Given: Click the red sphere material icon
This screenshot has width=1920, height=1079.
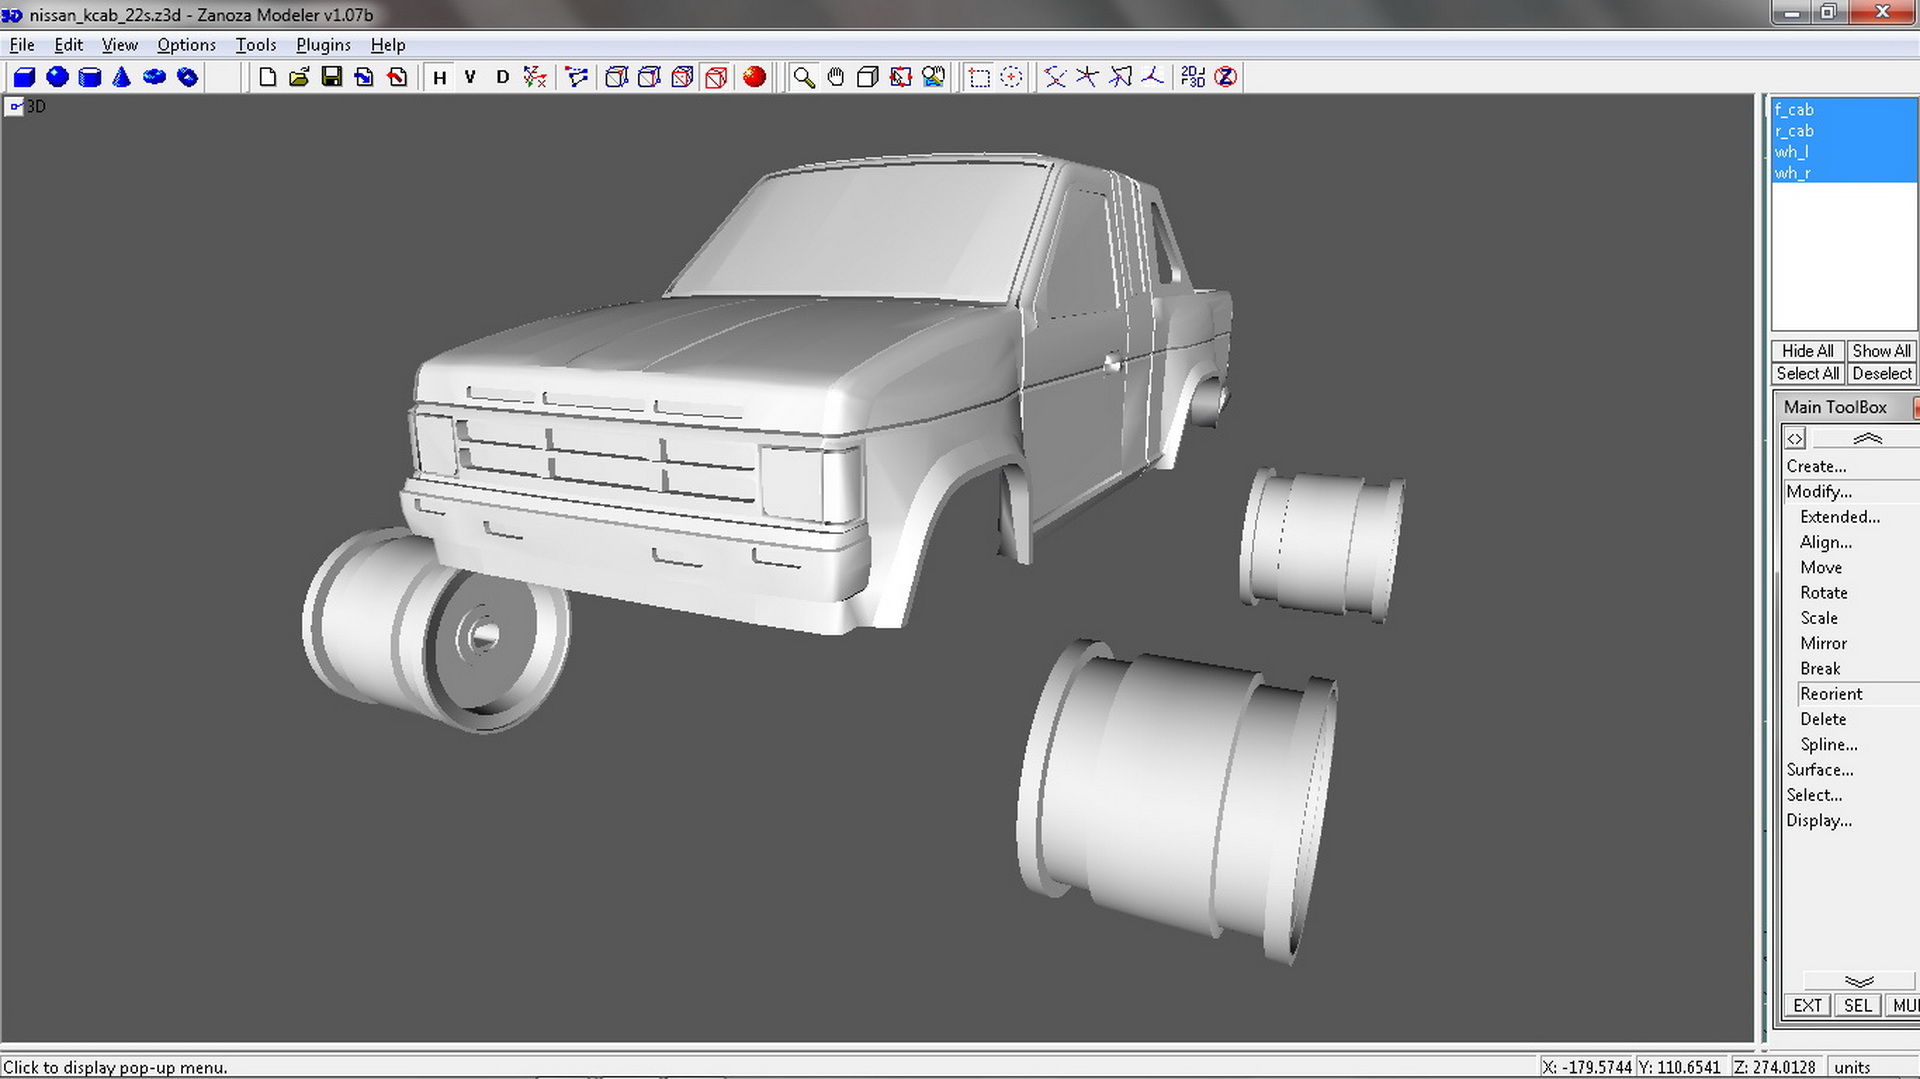Looking at the screenshot, I should pyautogui.click(x=754, y=77).
